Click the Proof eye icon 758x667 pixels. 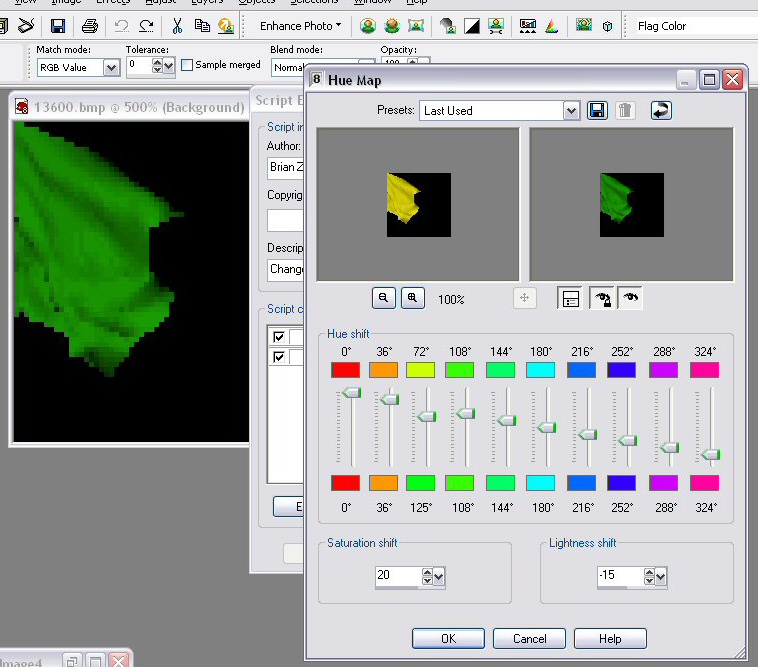pyautogui.click(x=631, y=298)
